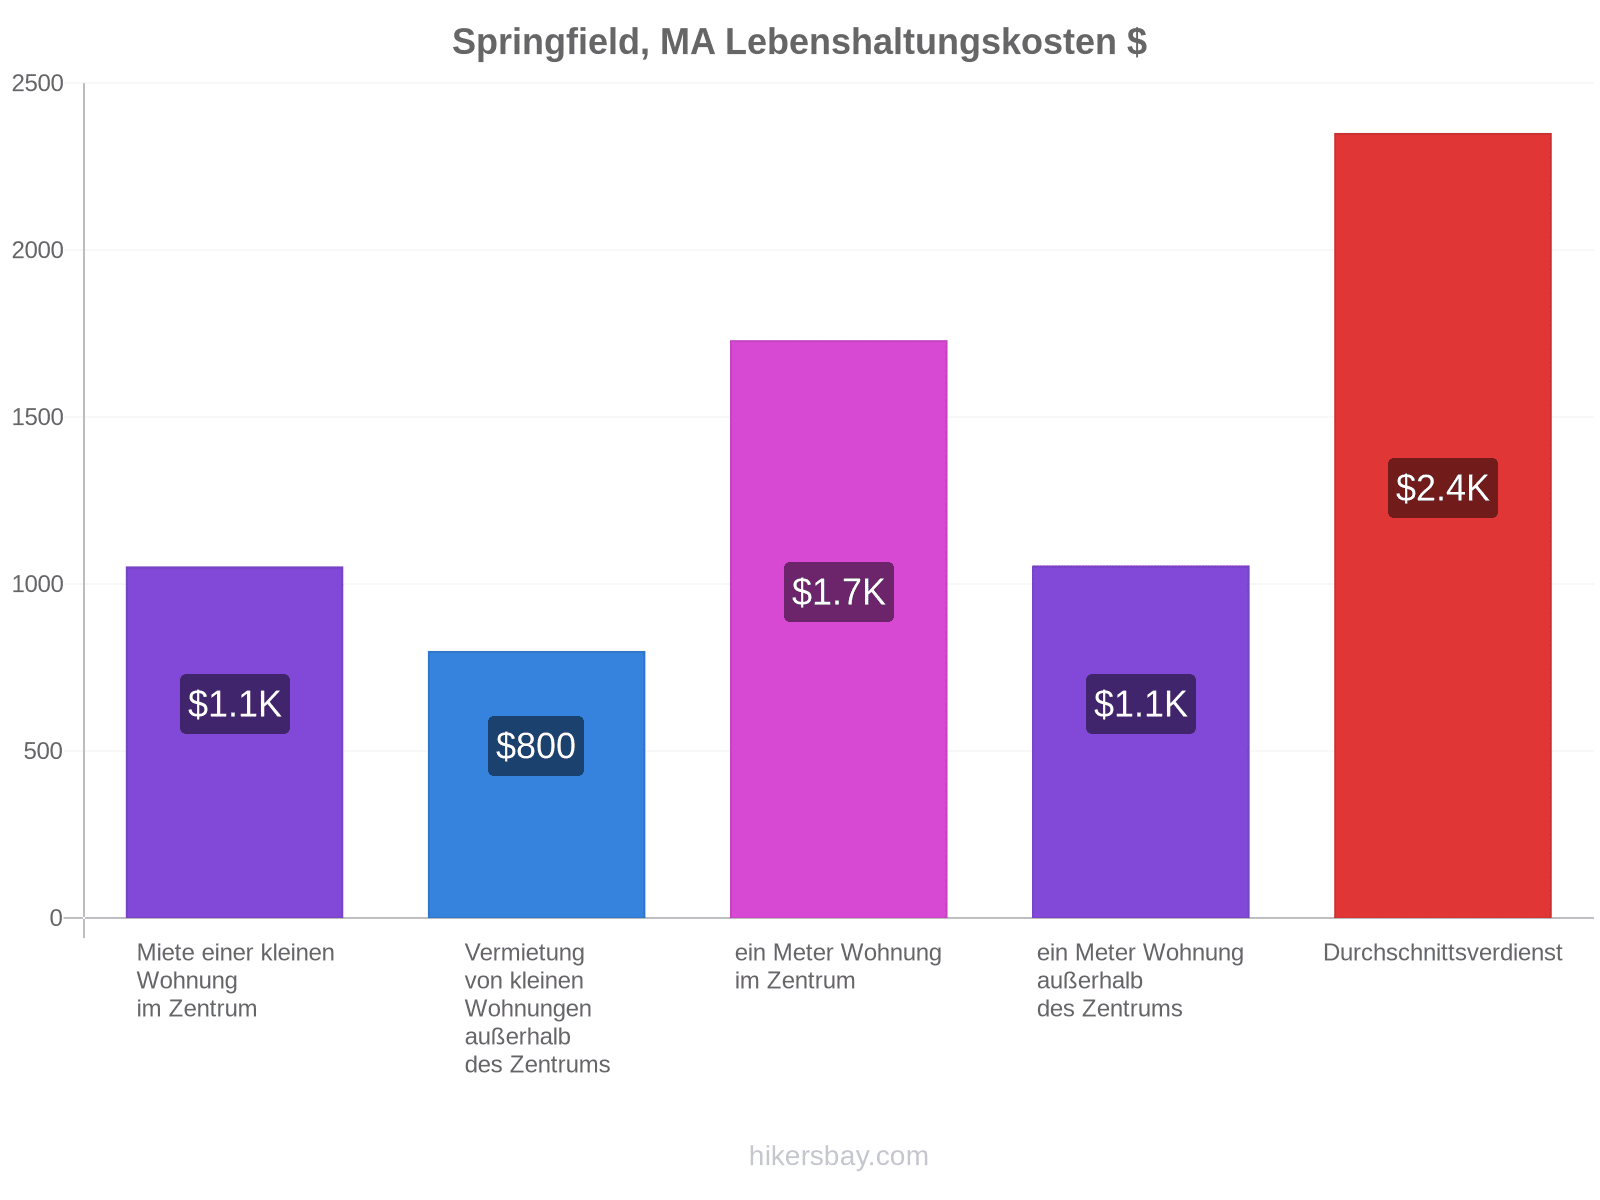Viewport: 1600px width, 1200px height.
Task: Click the ein Meter Wohnung im Zentrum label
Action: point(838,966)
